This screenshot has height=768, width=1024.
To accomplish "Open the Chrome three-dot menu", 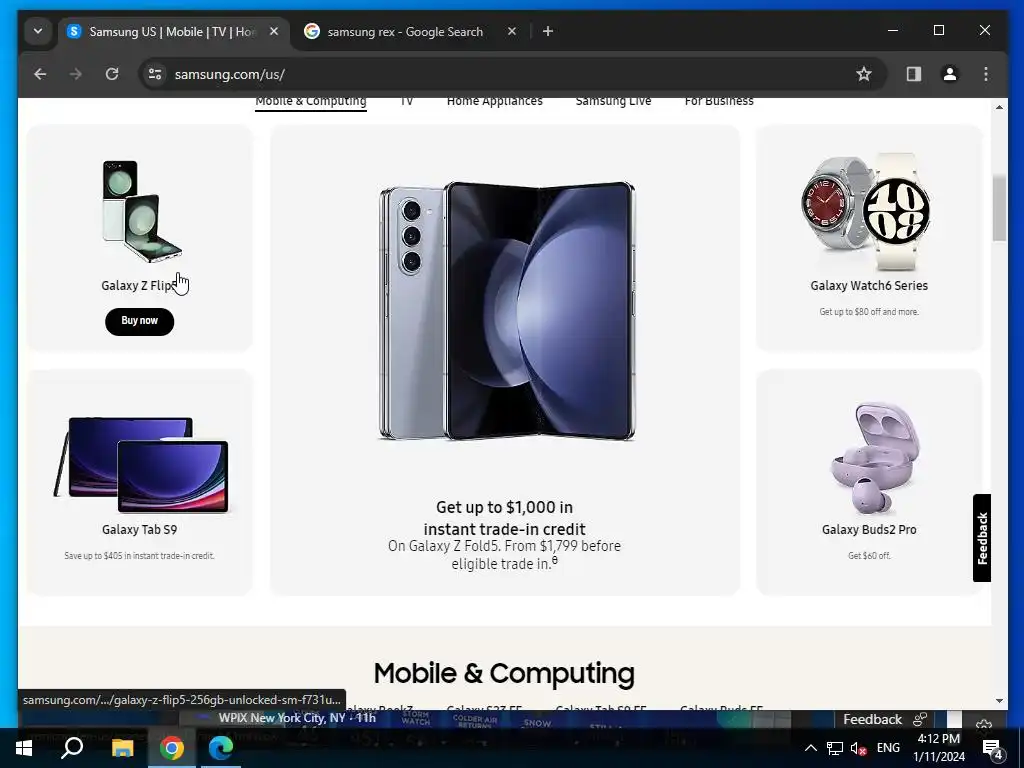I will pyautogui.click(x=985, y=74).
